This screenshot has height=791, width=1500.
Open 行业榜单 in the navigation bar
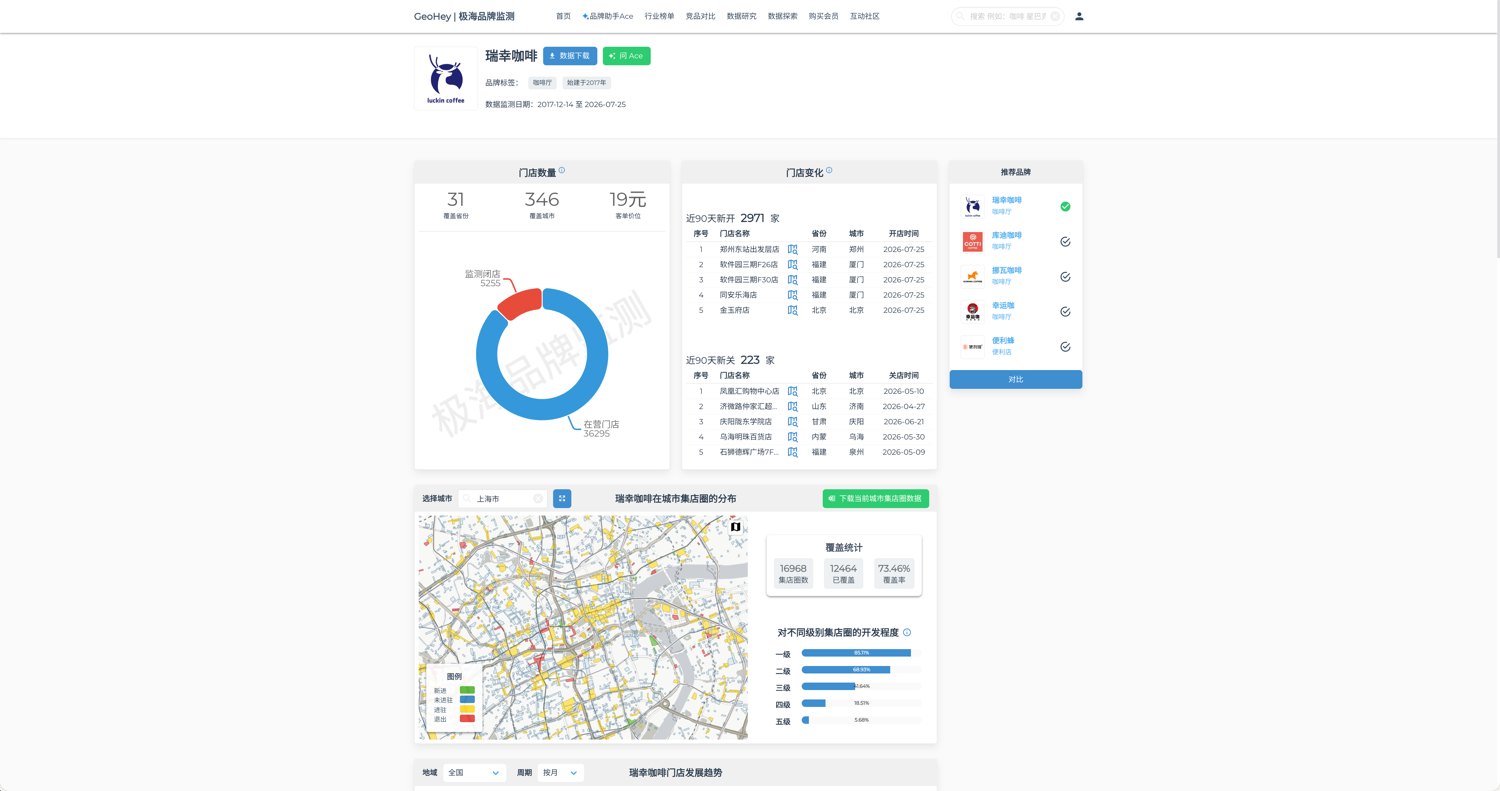[659, 16]
